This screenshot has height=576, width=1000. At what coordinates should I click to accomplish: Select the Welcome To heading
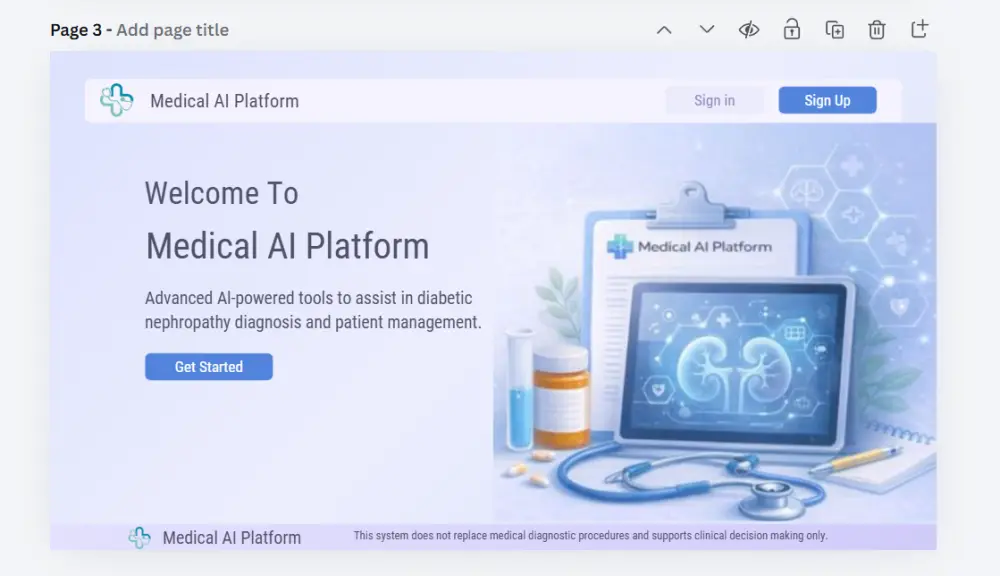(x=221, y=193)
